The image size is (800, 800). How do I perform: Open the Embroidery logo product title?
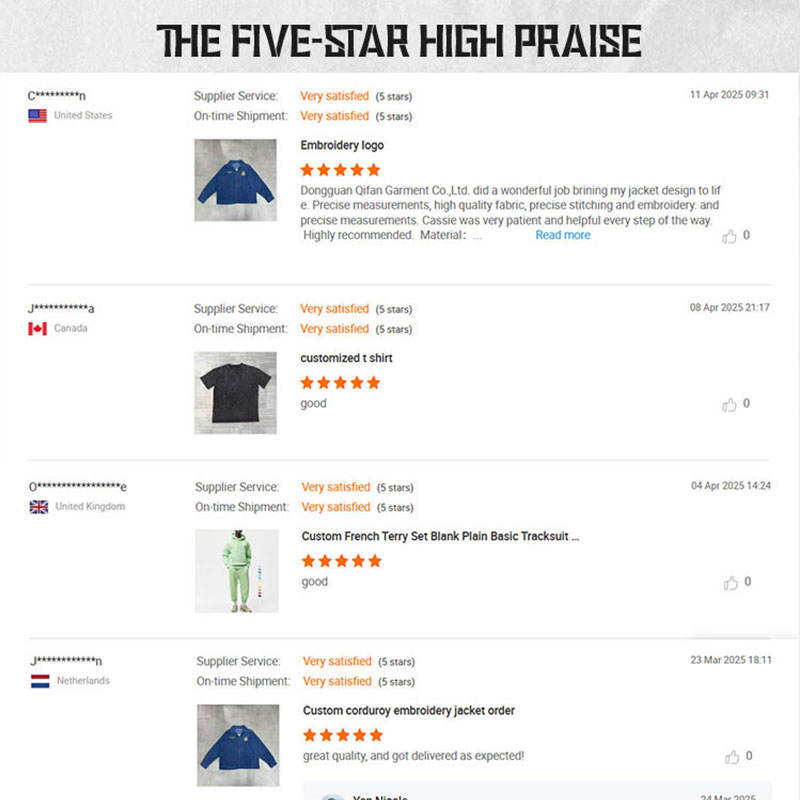pyautogui.click(x=342, y=145)
